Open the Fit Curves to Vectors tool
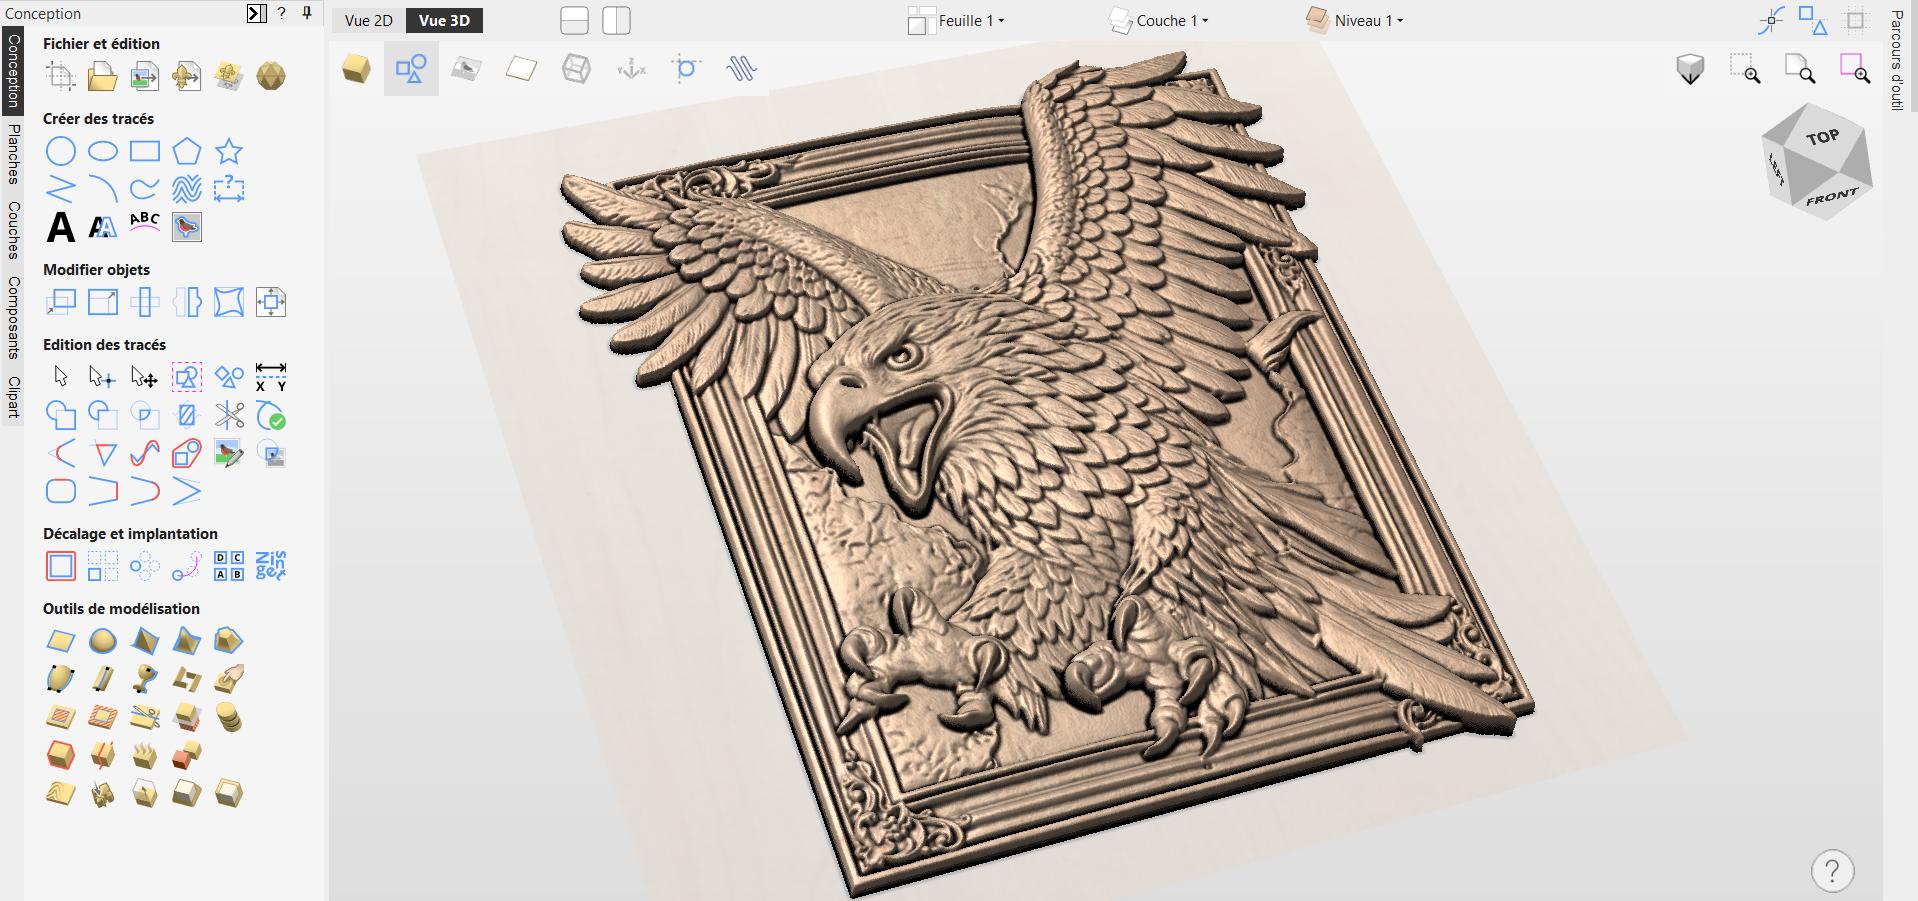This screenshot has height=901, width=1918. [145, 453]
